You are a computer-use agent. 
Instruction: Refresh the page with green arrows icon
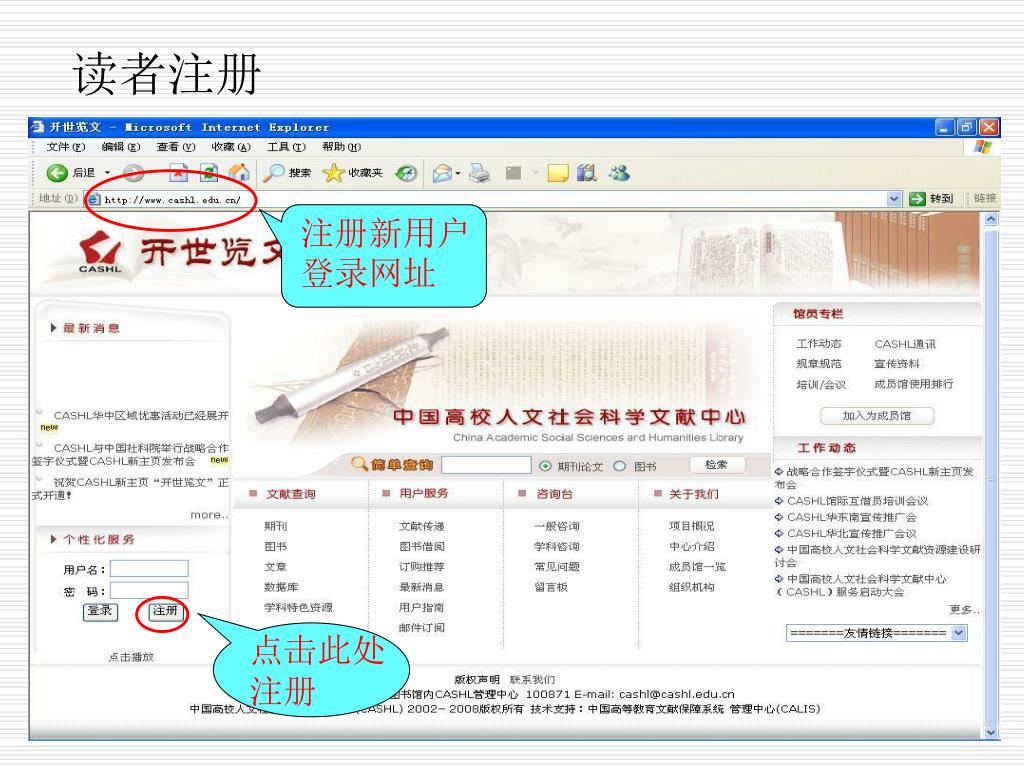click(x=209, y=172)
